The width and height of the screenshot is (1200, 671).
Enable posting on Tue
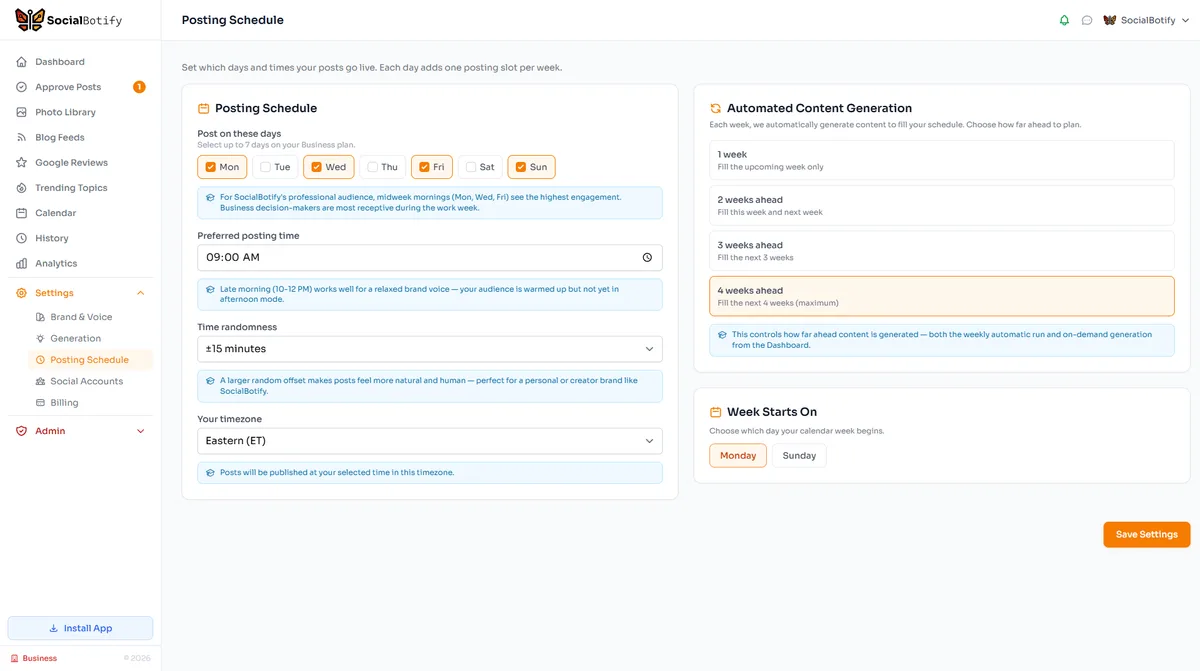[263, 166]
